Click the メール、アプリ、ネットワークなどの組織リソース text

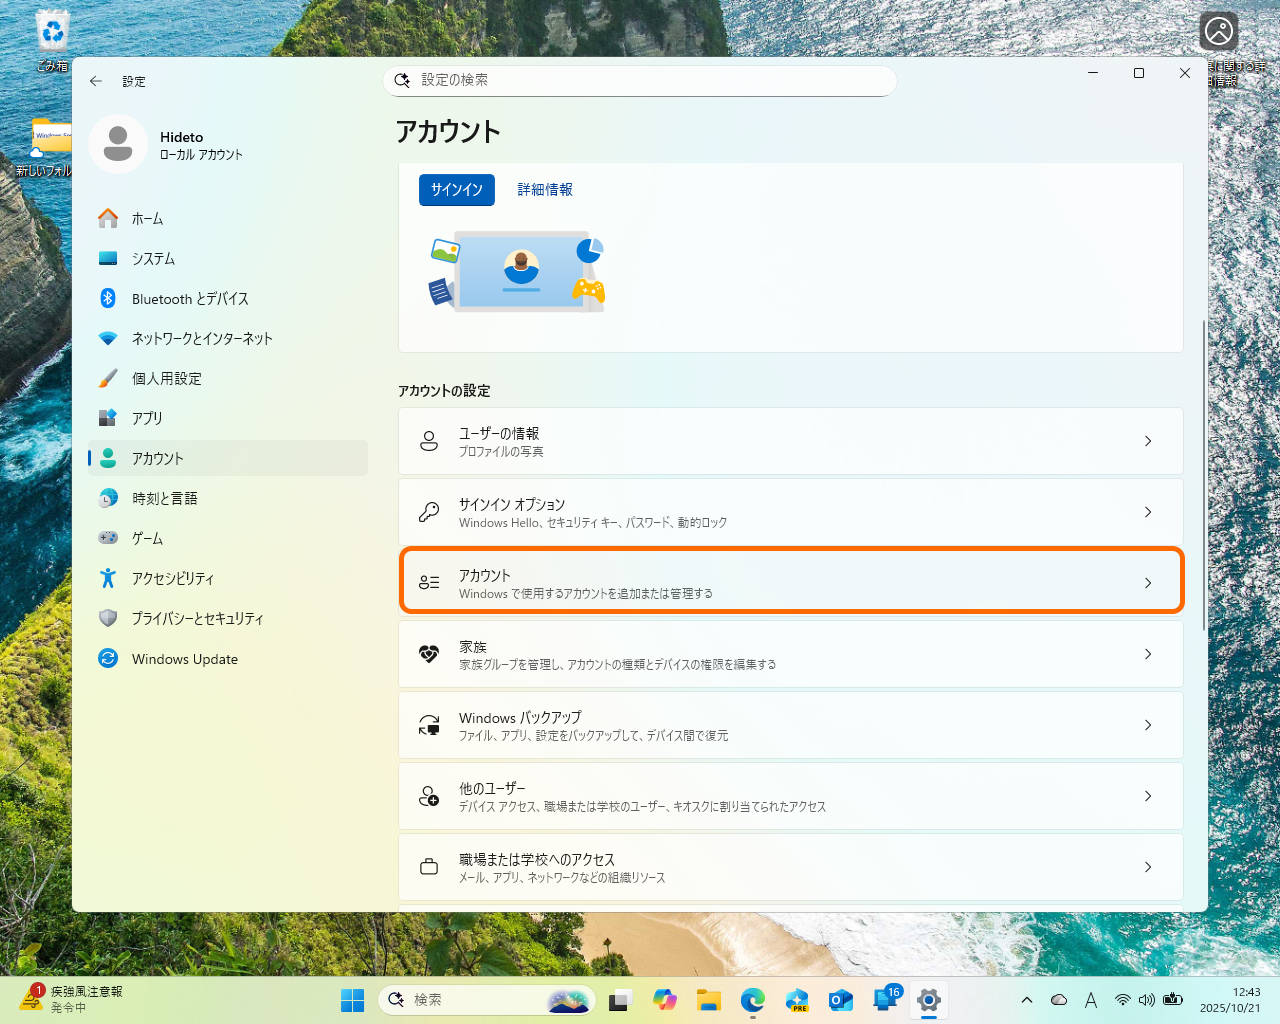point(562,878)
